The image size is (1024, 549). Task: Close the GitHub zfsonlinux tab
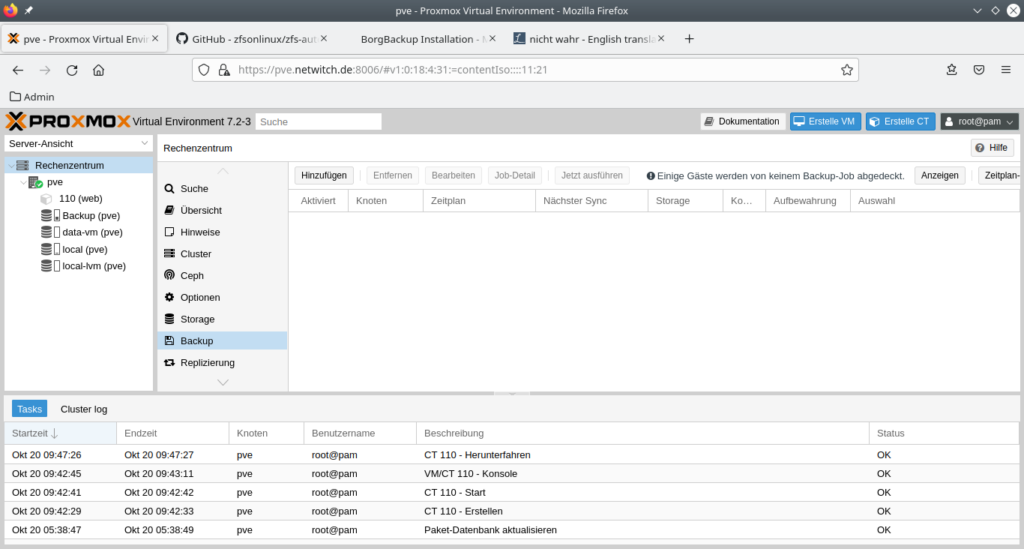point(324,39)
